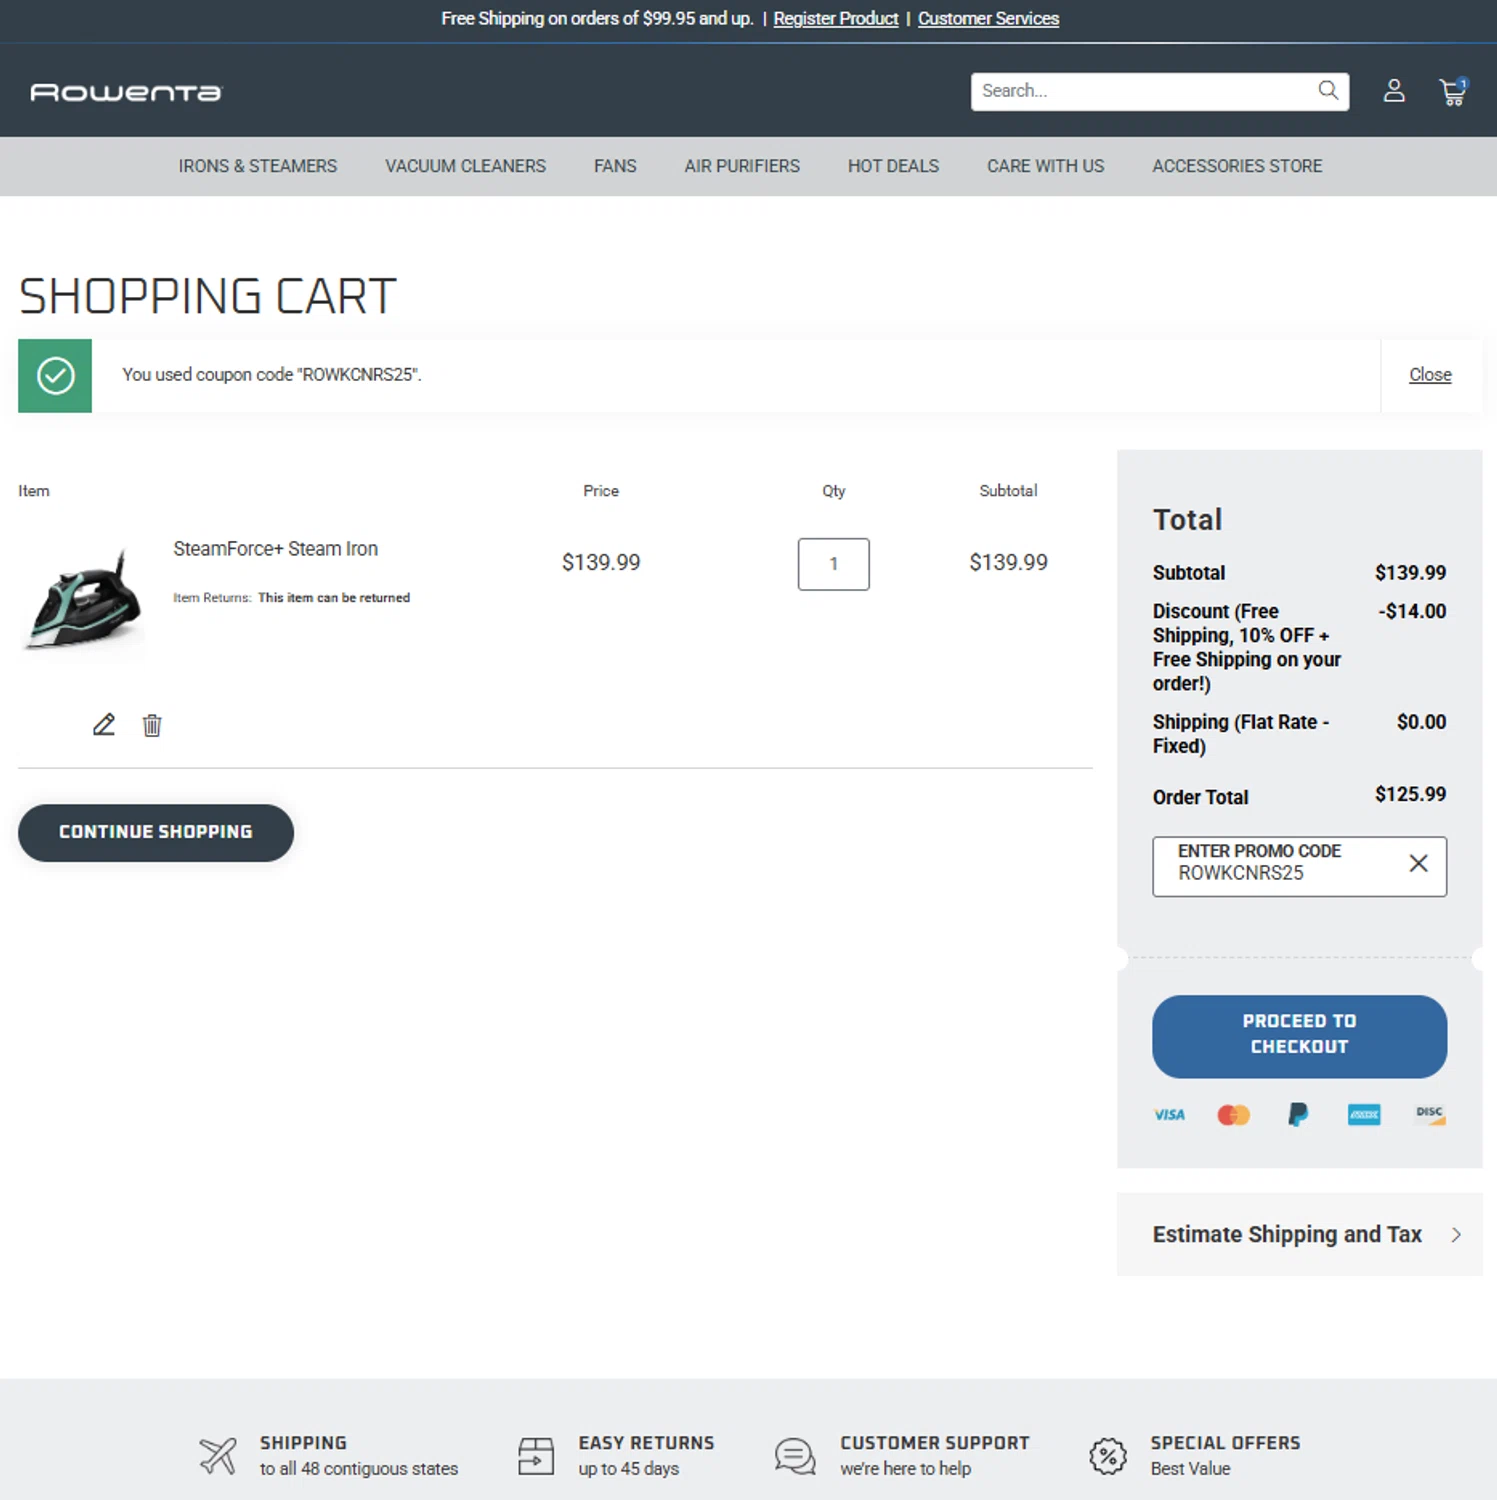Click "to all 48 contiguous states" text

coord(359,1469)
